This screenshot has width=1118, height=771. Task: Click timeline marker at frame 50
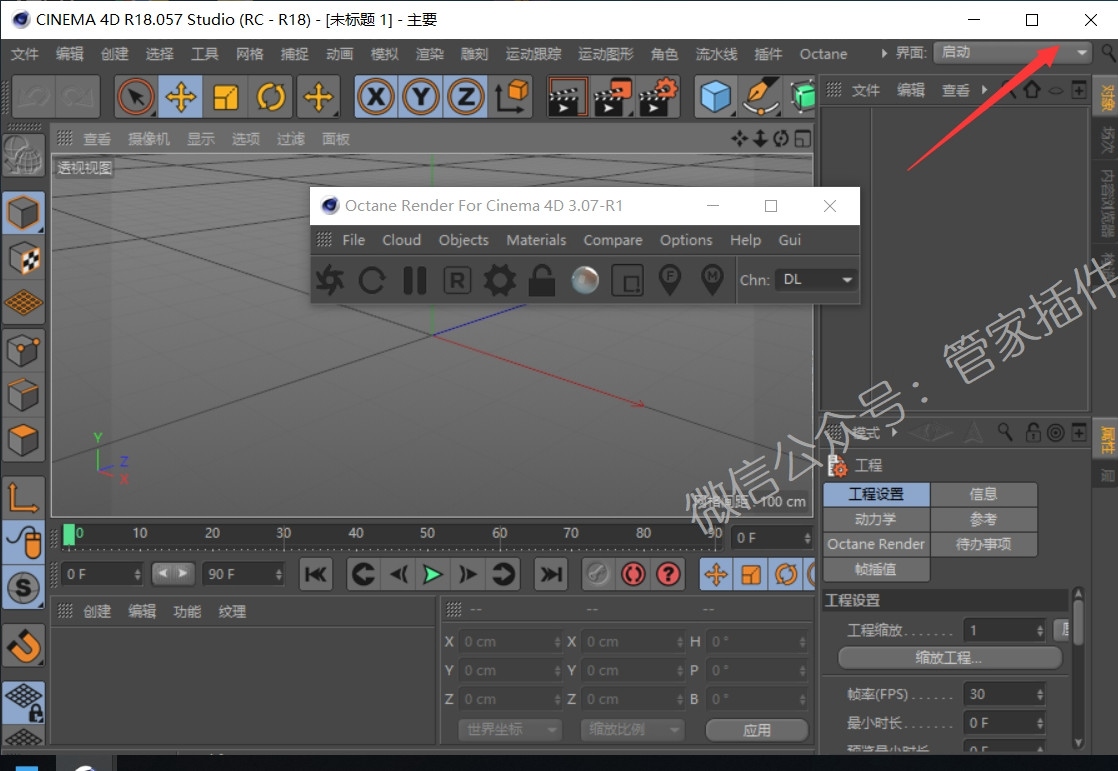click(427, 533)
